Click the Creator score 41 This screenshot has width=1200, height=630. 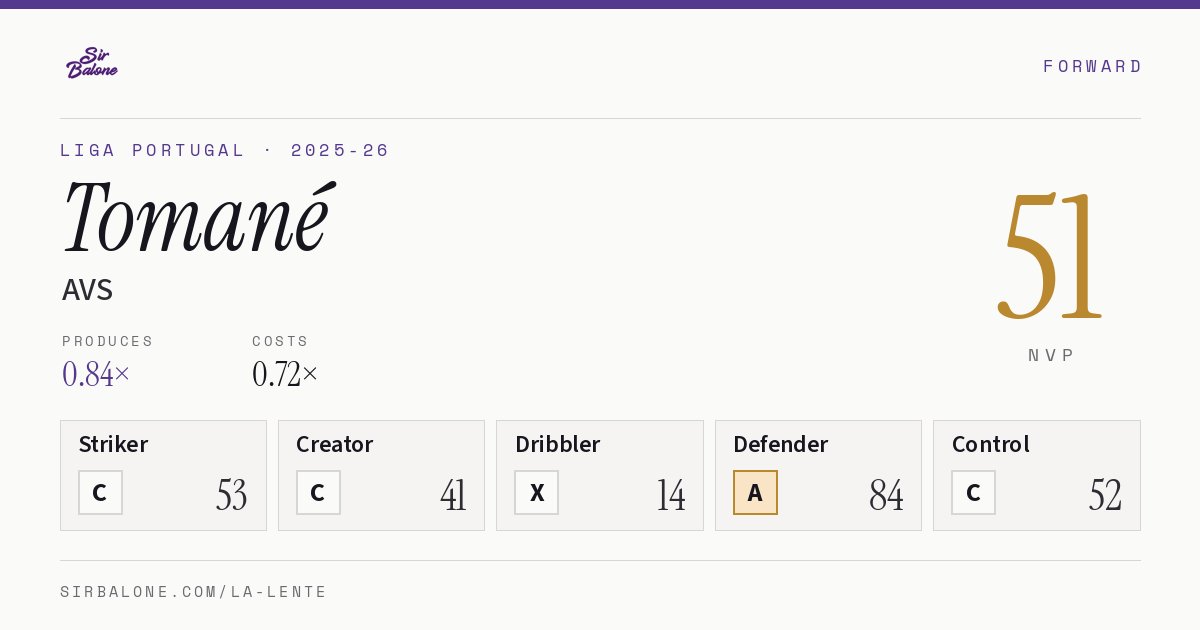tap(453, 495)
